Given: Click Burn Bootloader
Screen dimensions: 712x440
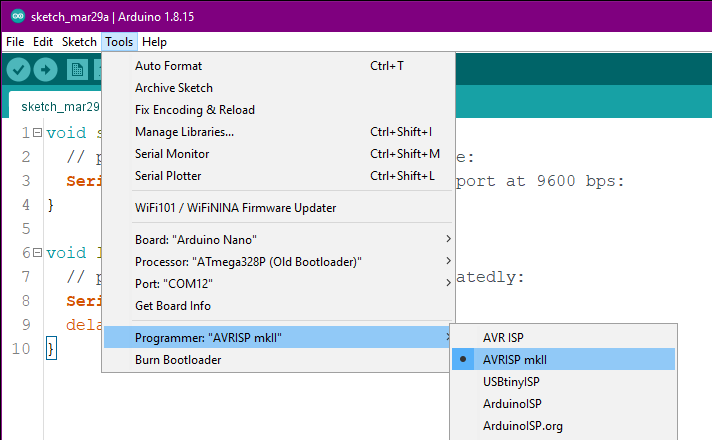Looking at the screenshot, I should [x=178, y=359].
